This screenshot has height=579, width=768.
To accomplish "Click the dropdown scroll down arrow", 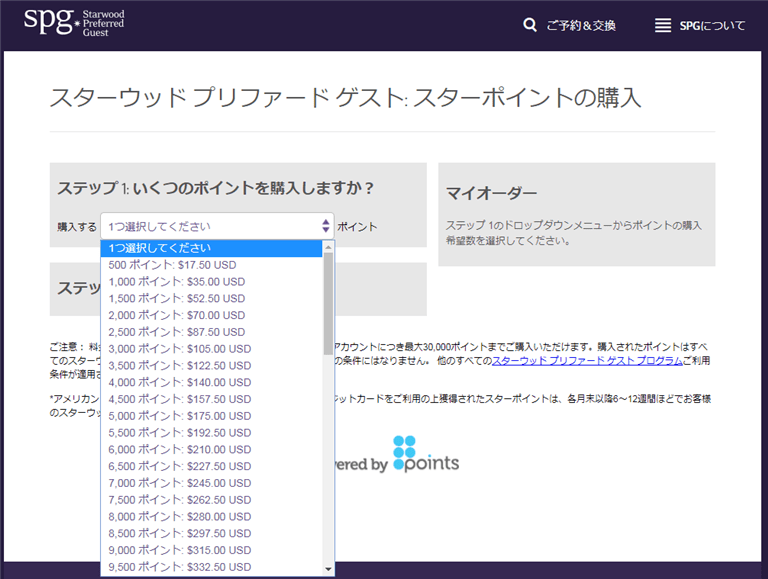I will tap(328, 569).
